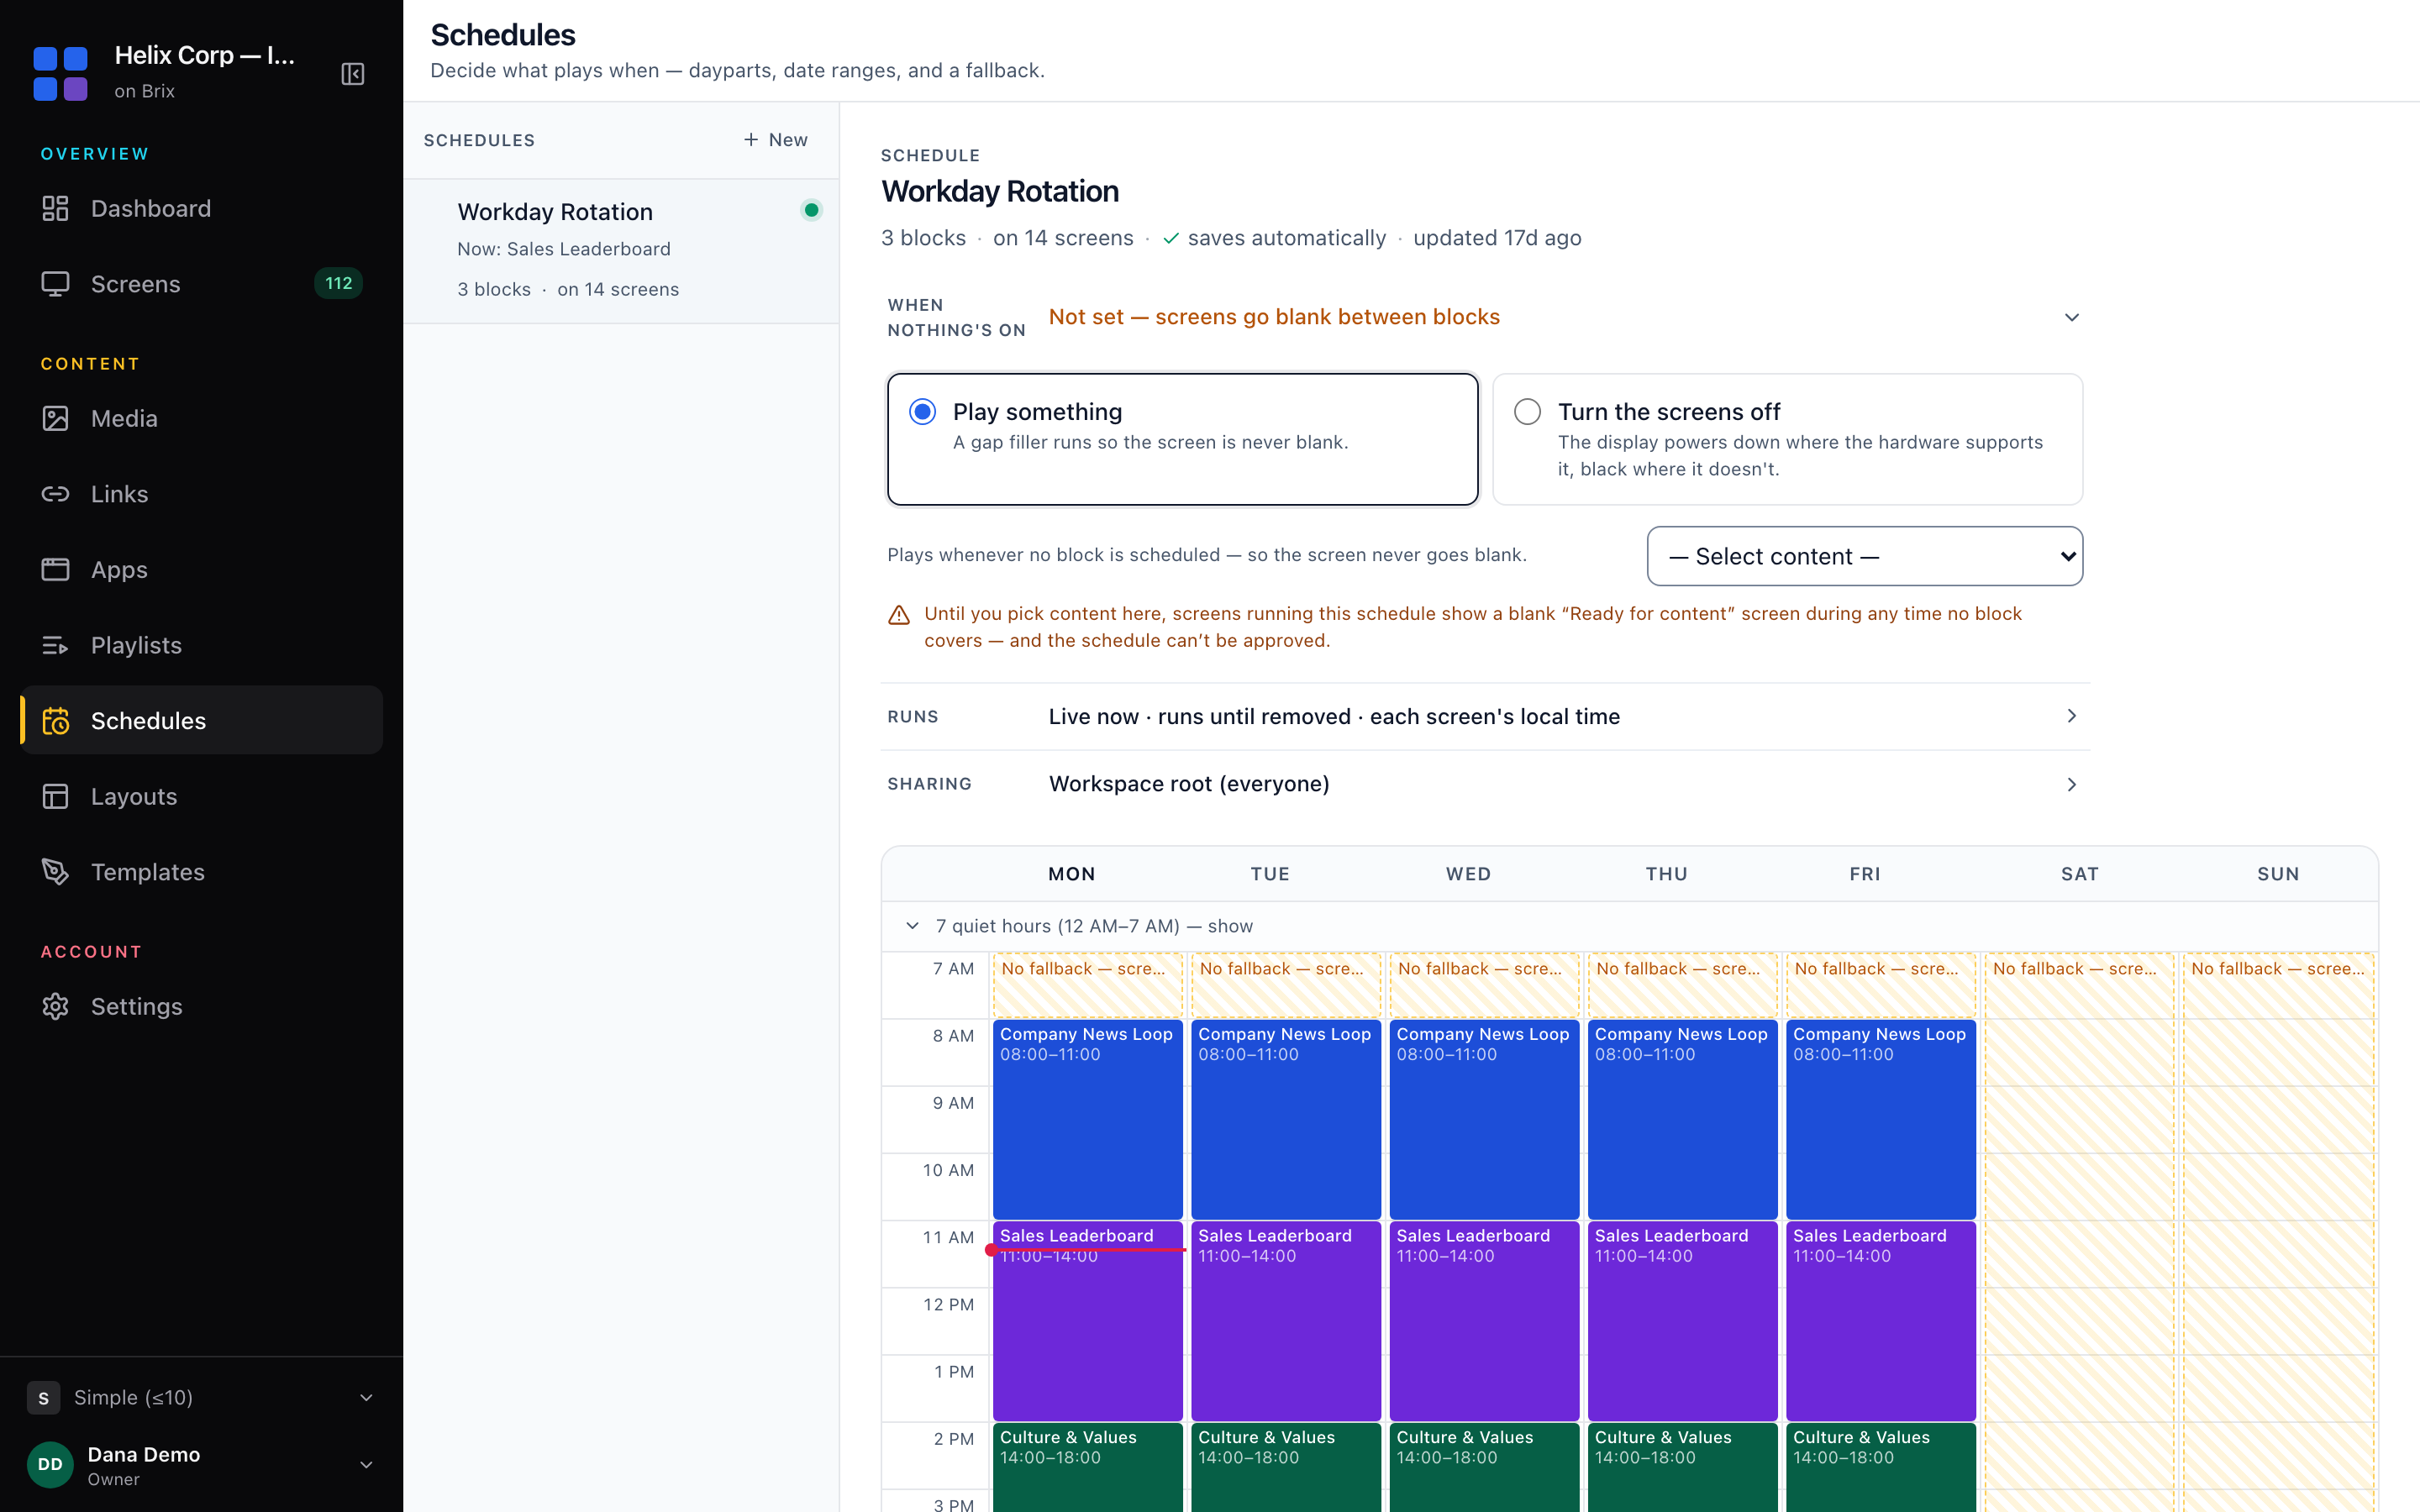The height and width of the screenshot is (1512, 2420).
Task: Click the Apps window icon
Action: pos(55,570)
